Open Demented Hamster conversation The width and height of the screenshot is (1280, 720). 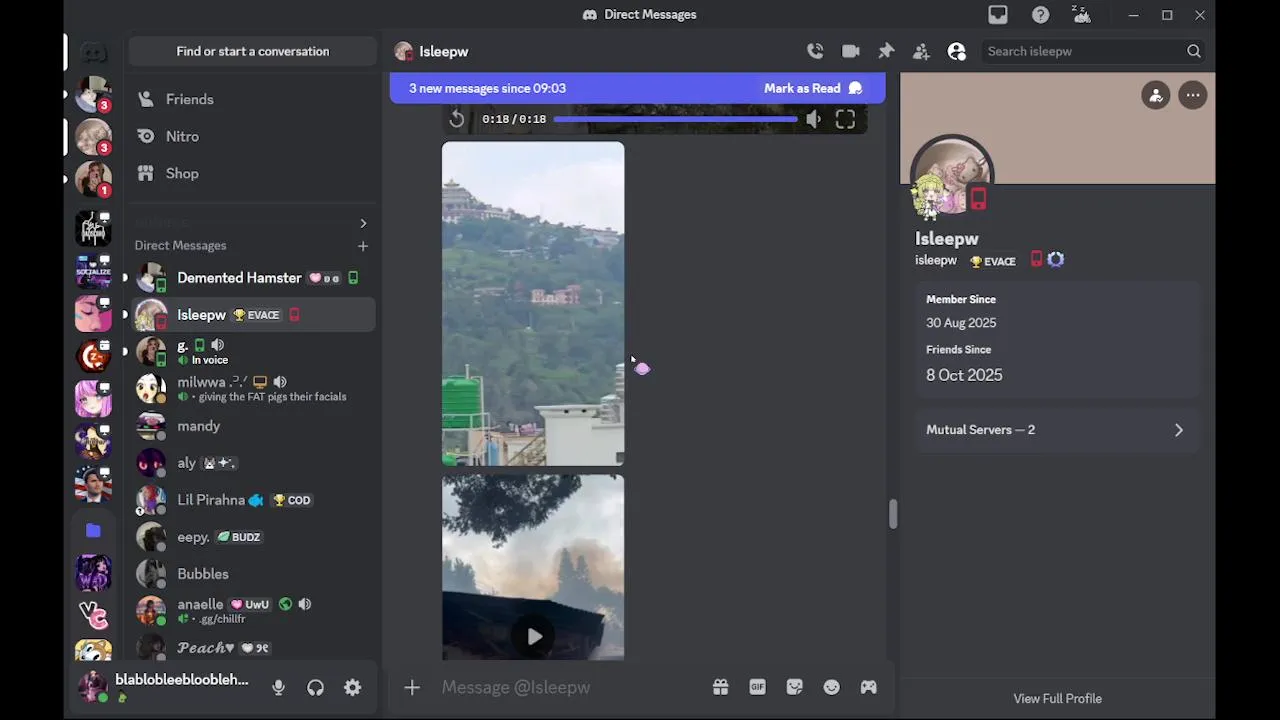[x=252, y=278]
